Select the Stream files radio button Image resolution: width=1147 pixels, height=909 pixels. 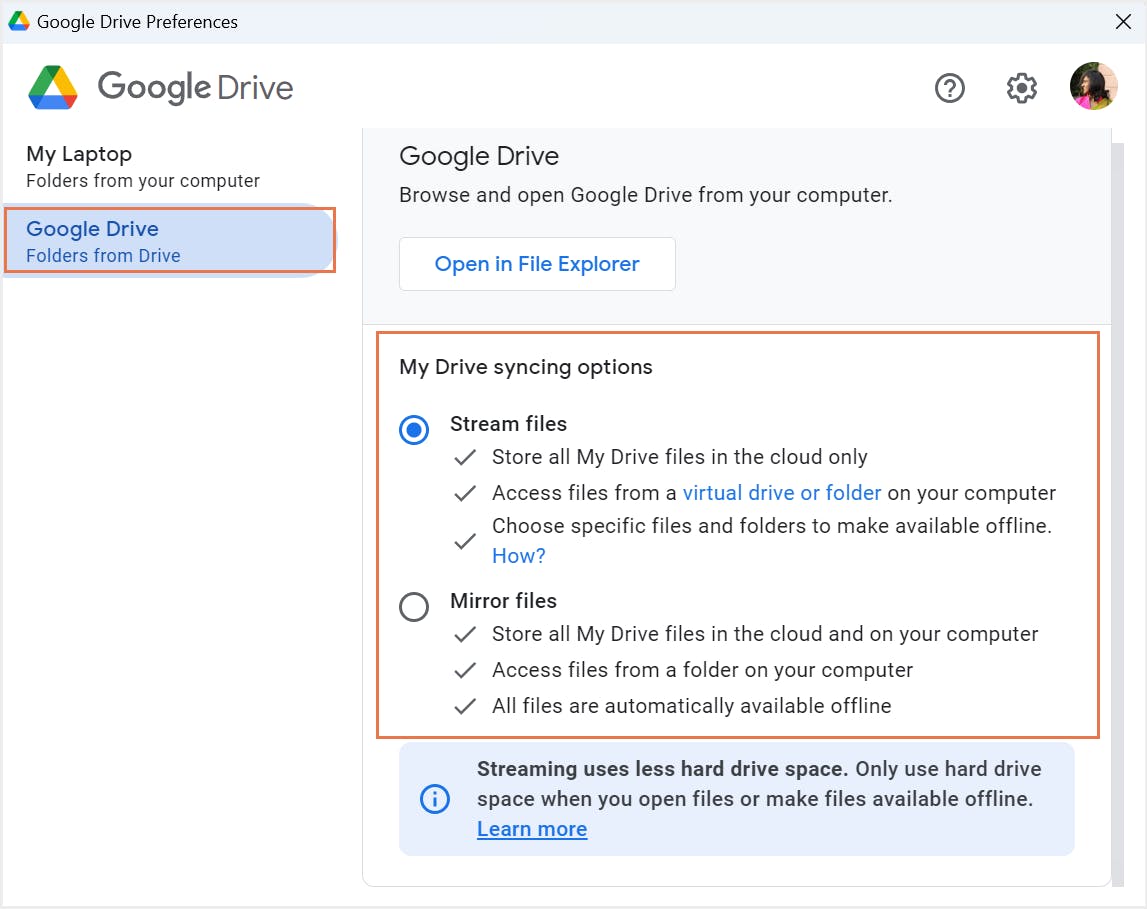click(414, 429)
